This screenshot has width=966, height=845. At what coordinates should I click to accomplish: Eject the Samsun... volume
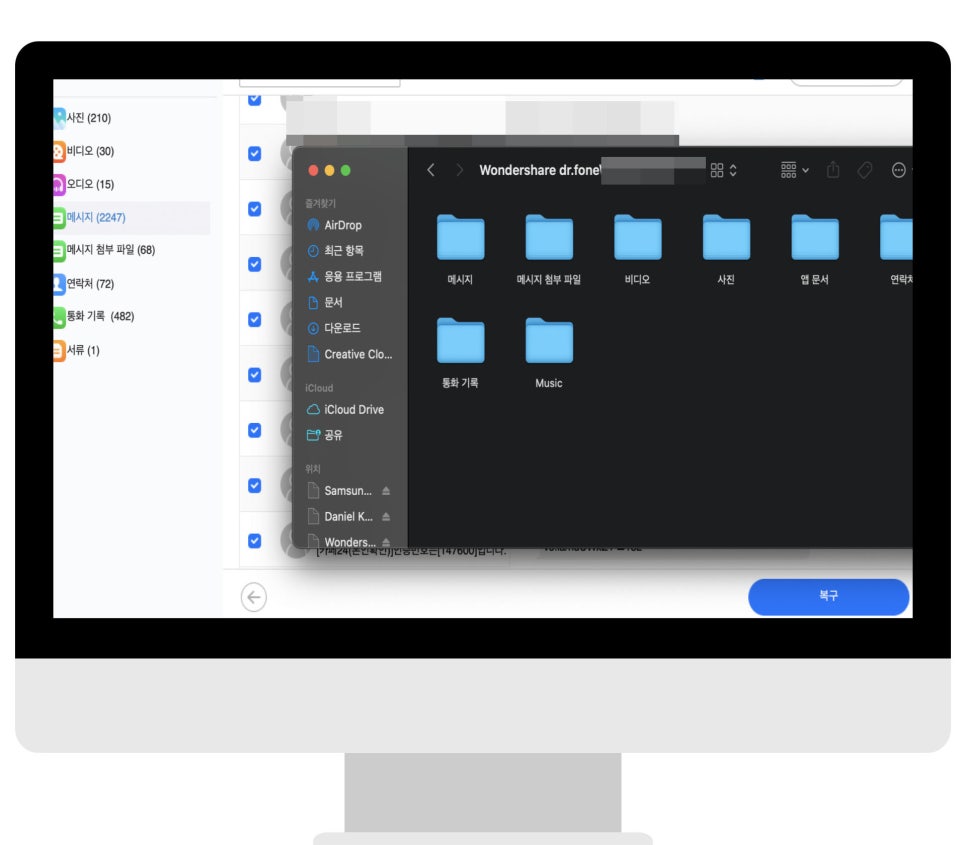386,491
